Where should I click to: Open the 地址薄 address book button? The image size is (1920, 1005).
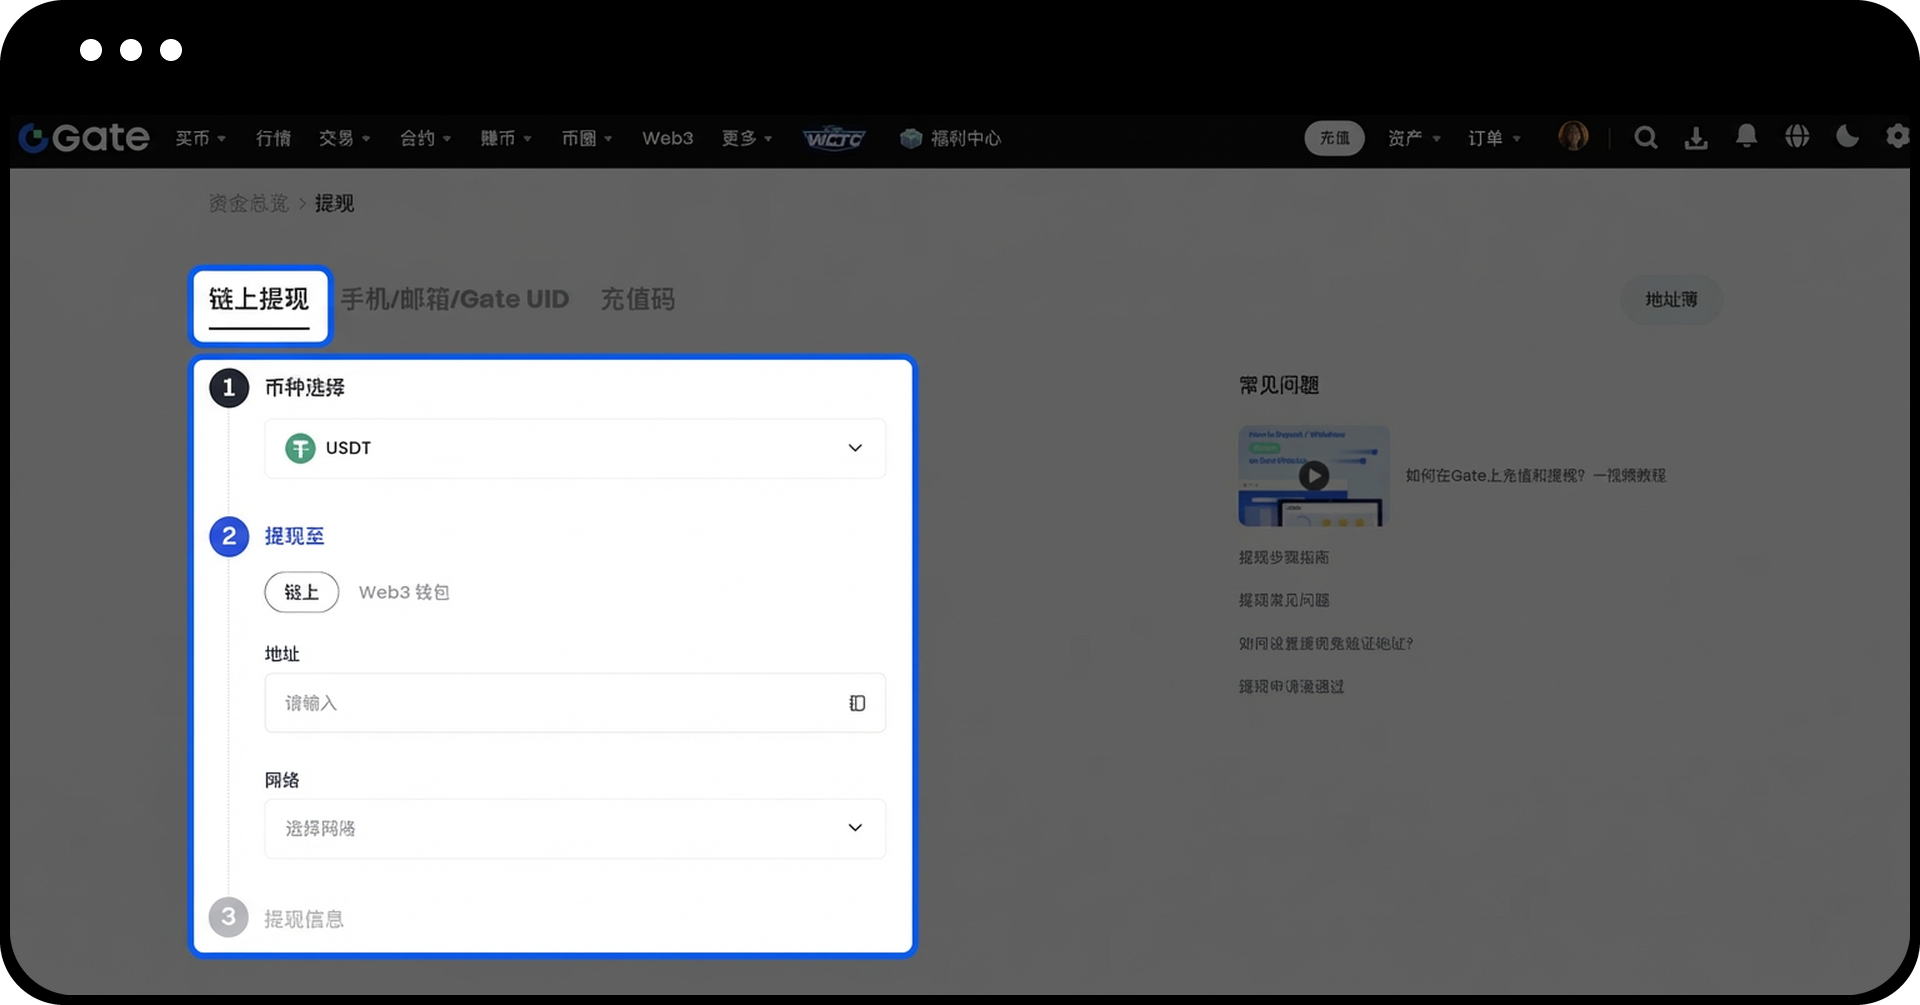pyautogui.click(x=1671, y=299)
